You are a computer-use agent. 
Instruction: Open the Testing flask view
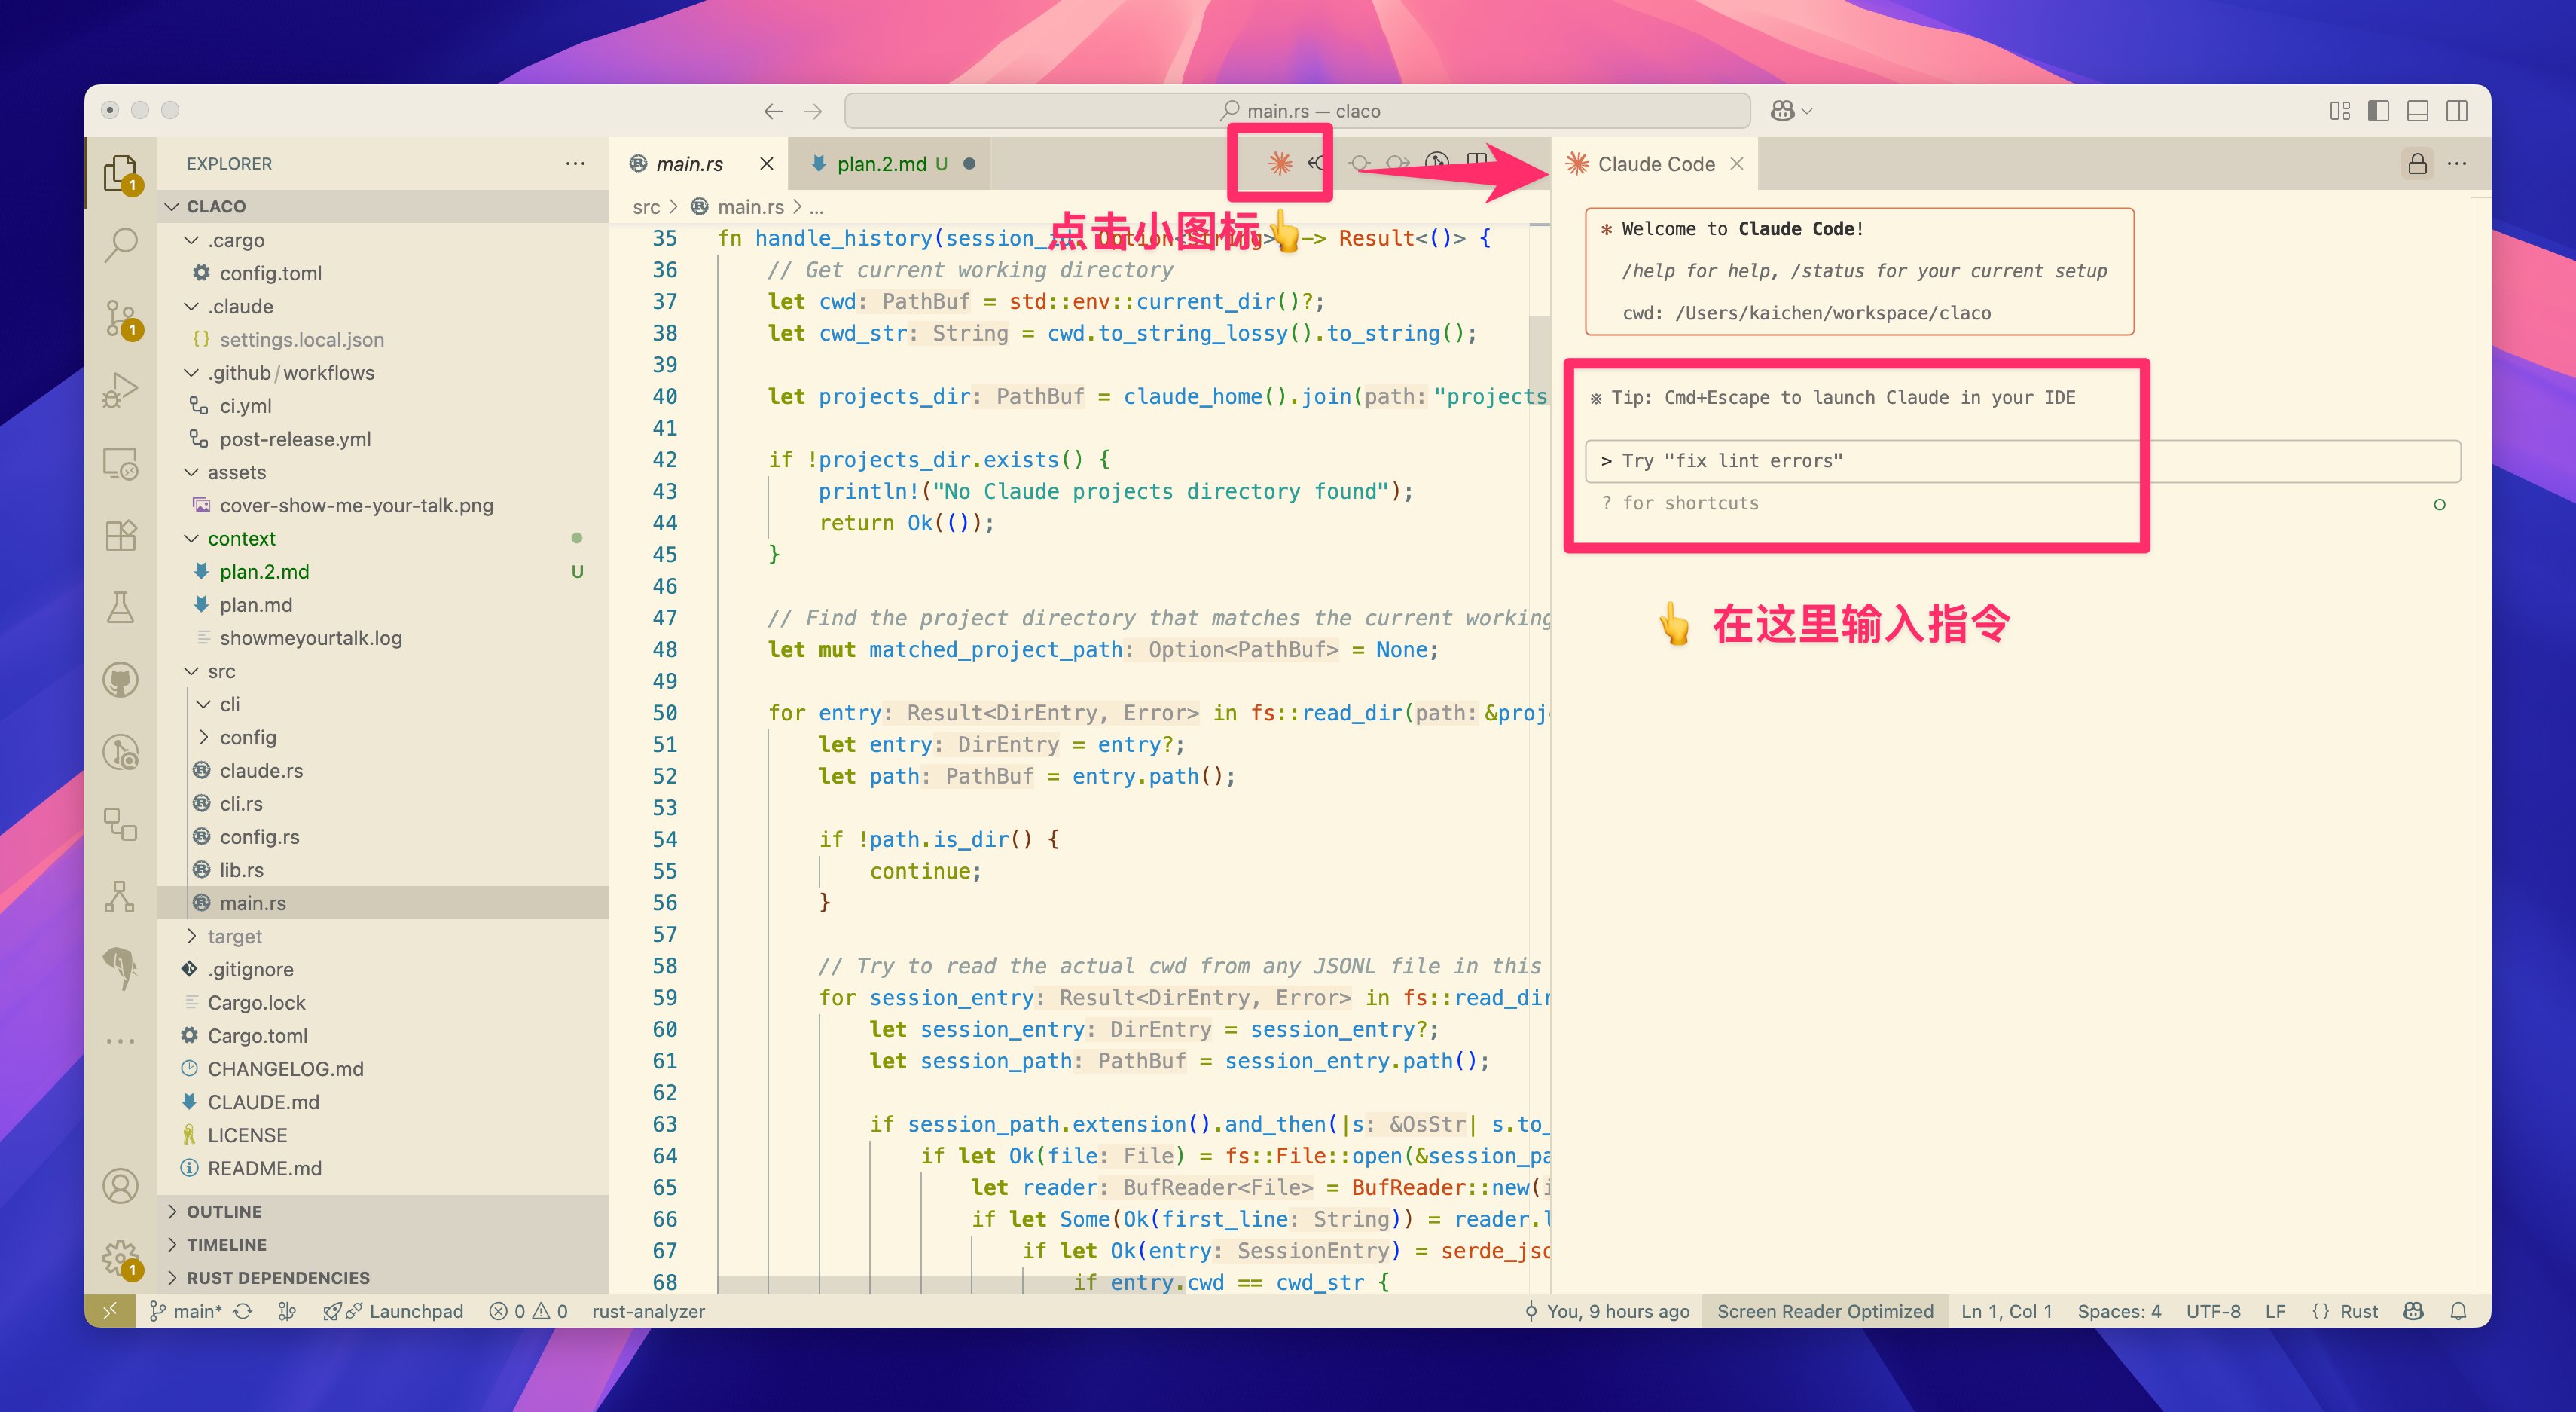pos(121,607)
